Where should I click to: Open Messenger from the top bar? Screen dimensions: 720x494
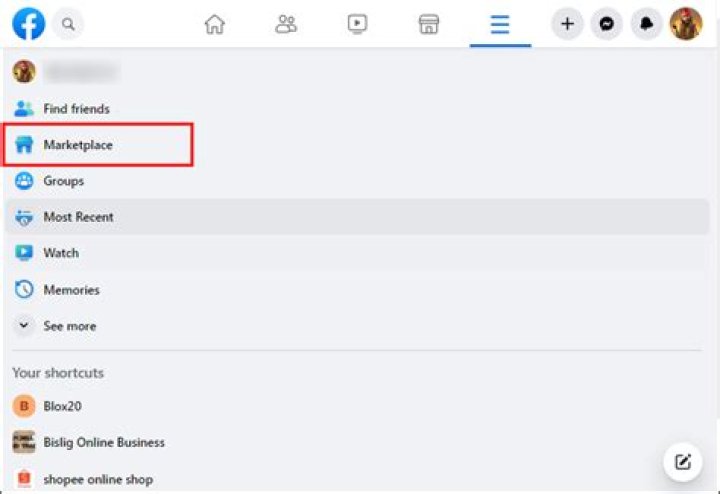coord(606,24)
